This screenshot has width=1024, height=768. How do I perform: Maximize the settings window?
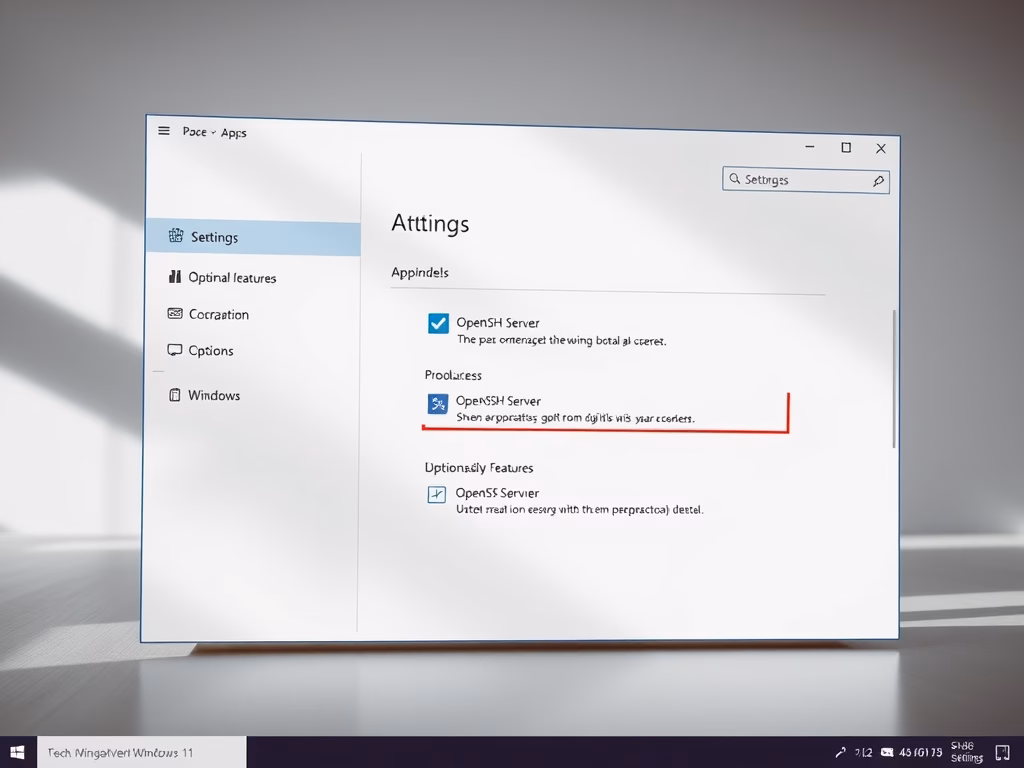tap(846, 148)
